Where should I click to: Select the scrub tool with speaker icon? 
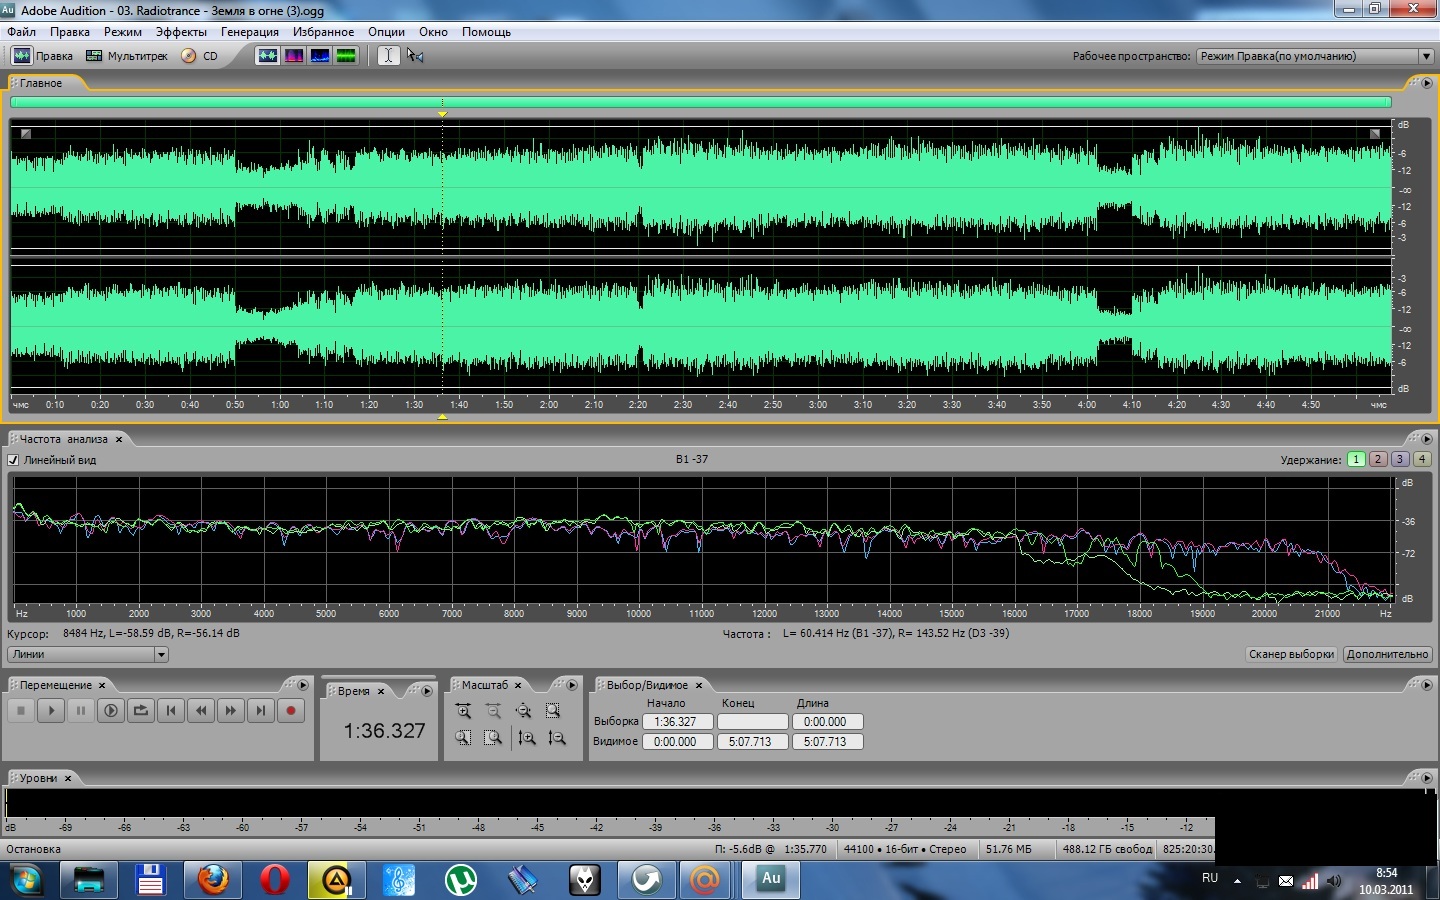tap(415, 56)
